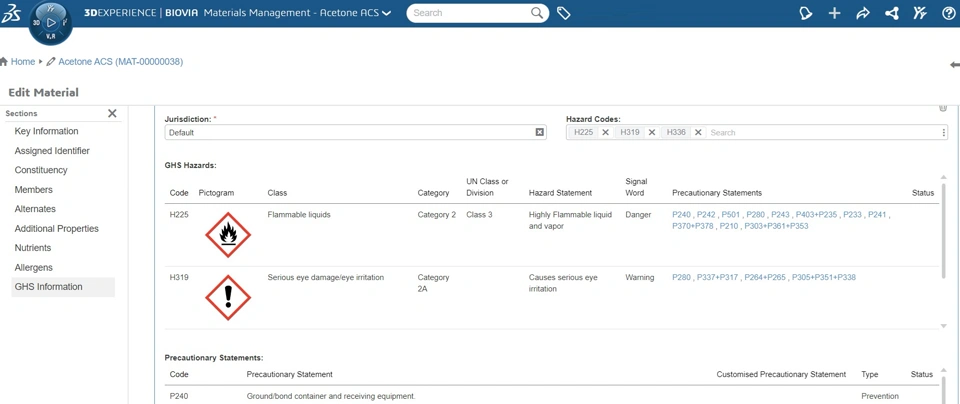This screenshot has height=404, width=960.
Task: Open the tag icon beside search
Action: point(564,13)
